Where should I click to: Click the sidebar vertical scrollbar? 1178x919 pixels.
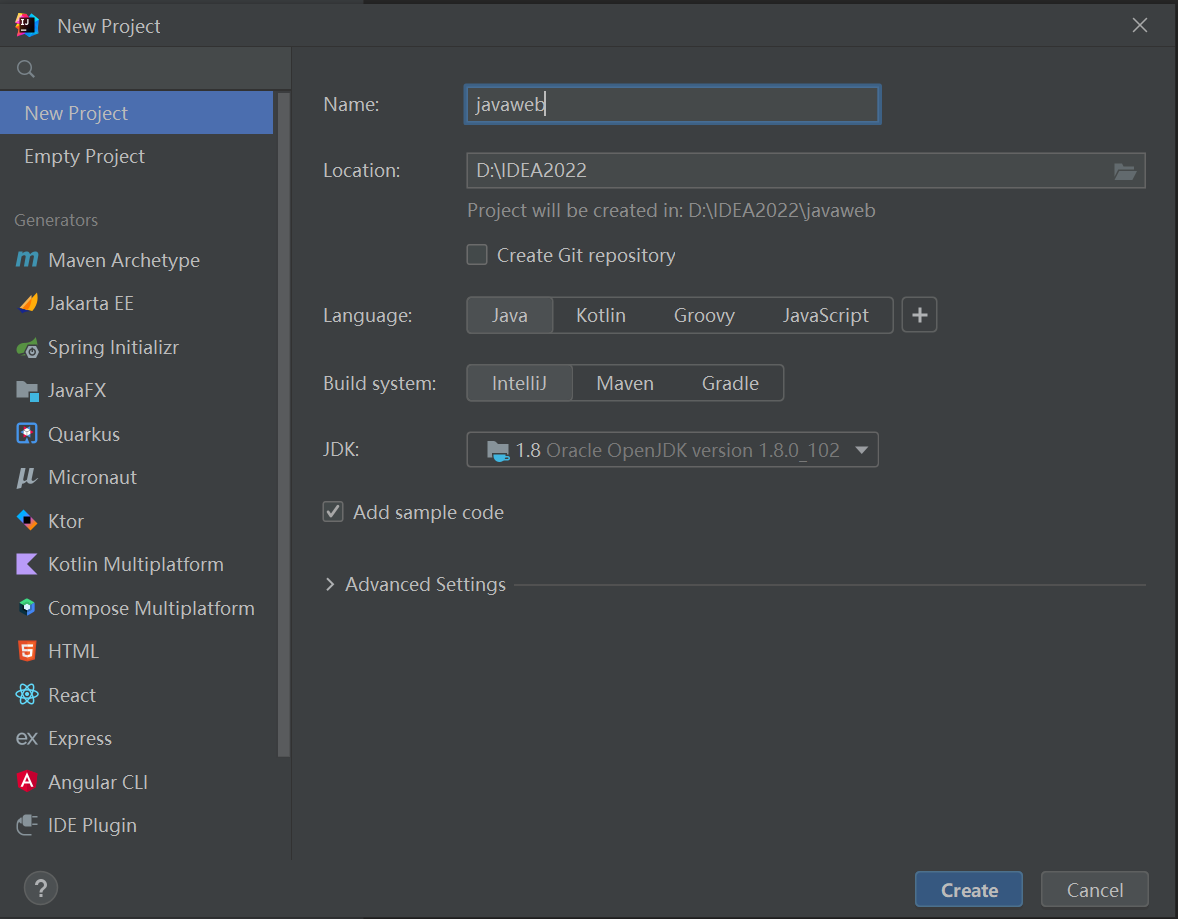[x=283, y=425]
